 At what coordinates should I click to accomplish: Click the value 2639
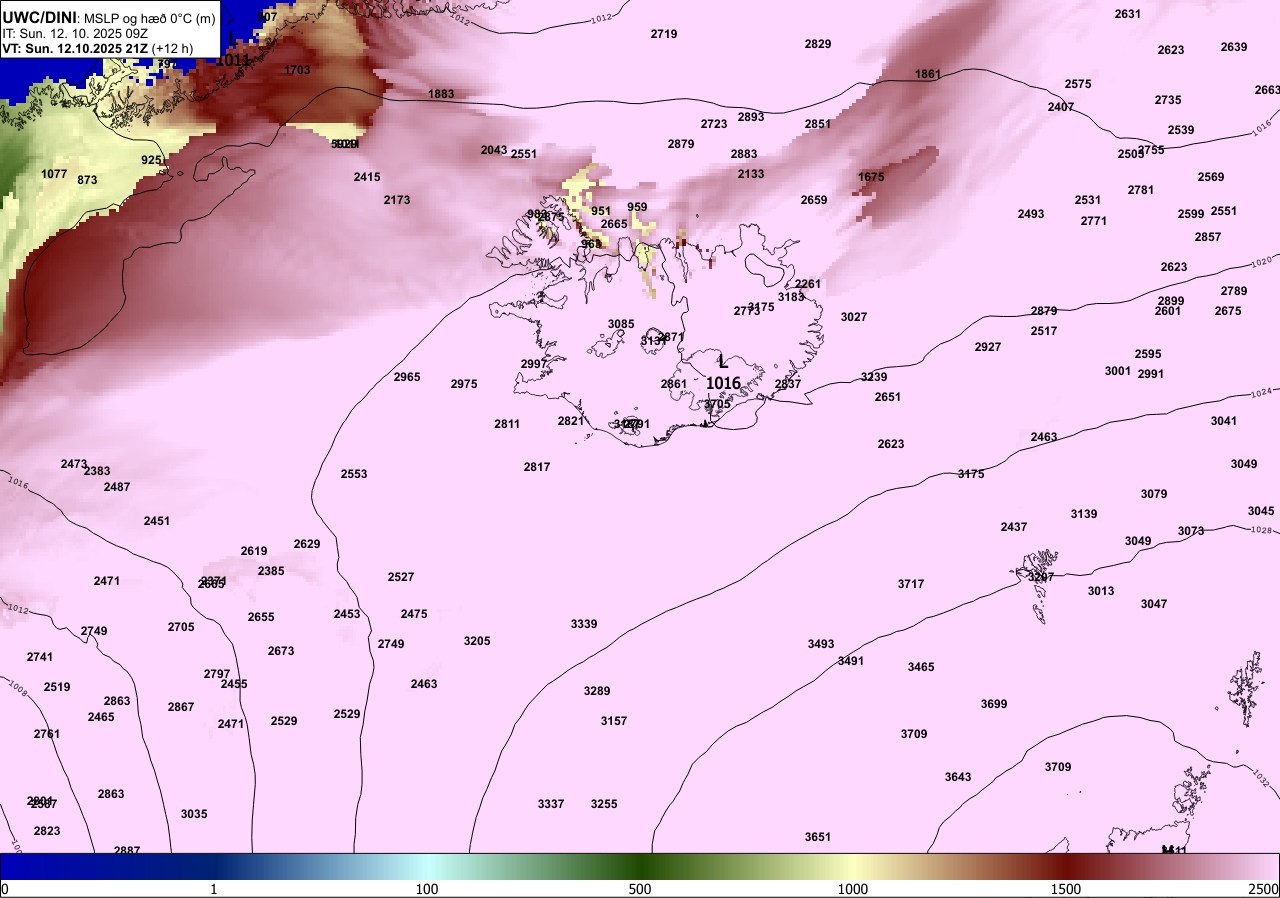click(x=1234, y=47)
